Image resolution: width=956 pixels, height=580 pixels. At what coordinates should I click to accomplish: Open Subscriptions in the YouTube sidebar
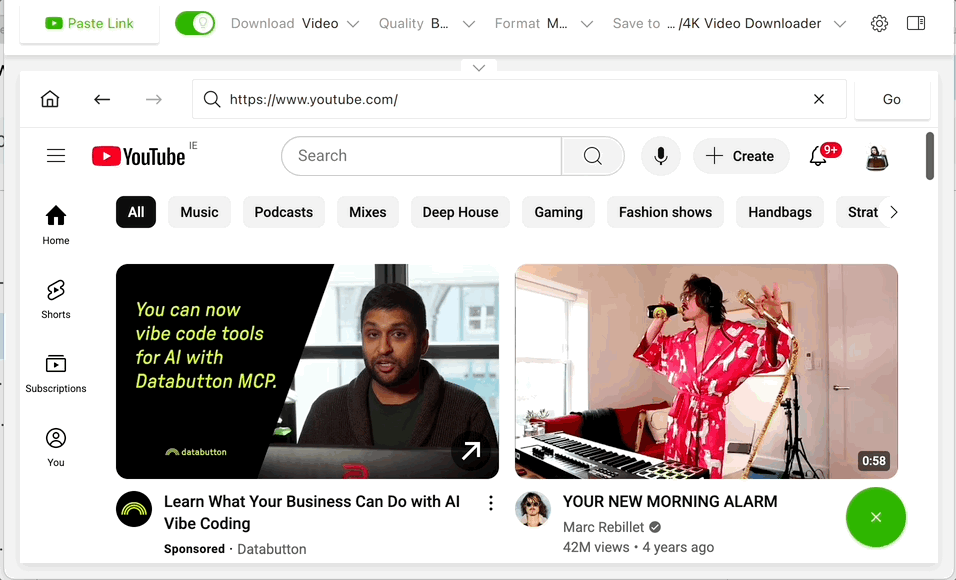coord(55,373)
